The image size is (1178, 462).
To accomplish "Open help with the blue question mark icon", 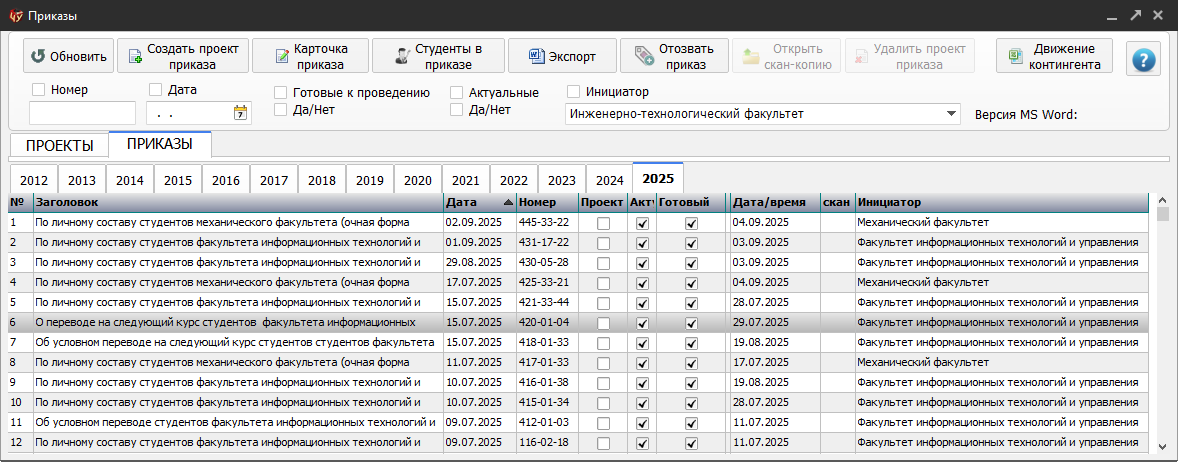I will (1144, 59).
